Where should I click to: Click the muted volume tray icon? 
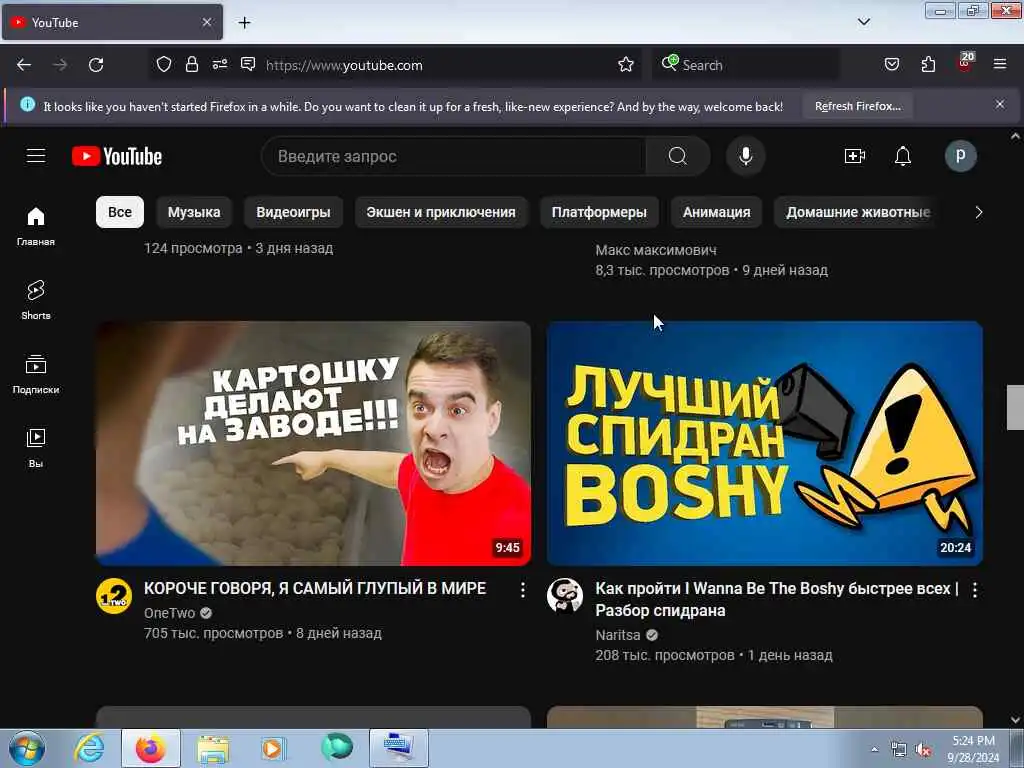[922, 750]
